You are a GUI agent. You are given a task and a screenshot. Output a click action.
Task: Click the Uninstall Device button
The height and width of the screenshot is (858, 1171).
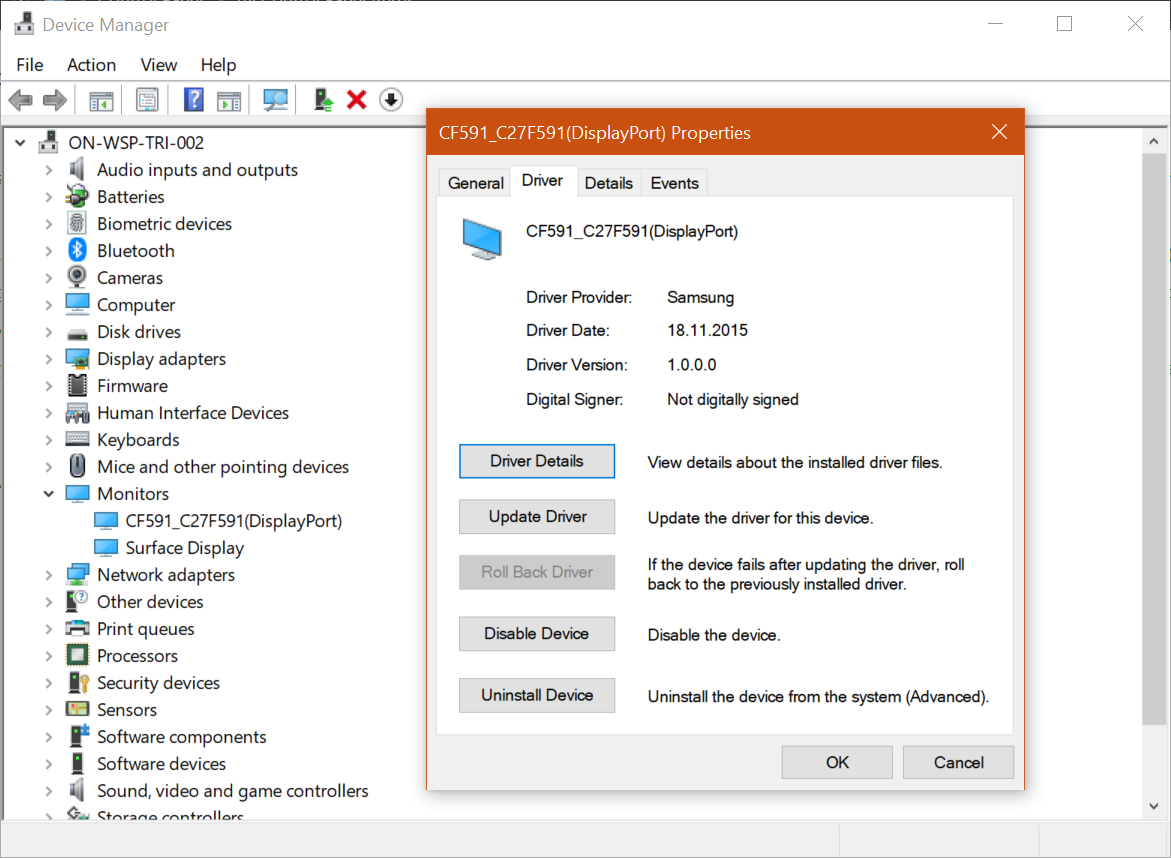(x=537, y=695)
